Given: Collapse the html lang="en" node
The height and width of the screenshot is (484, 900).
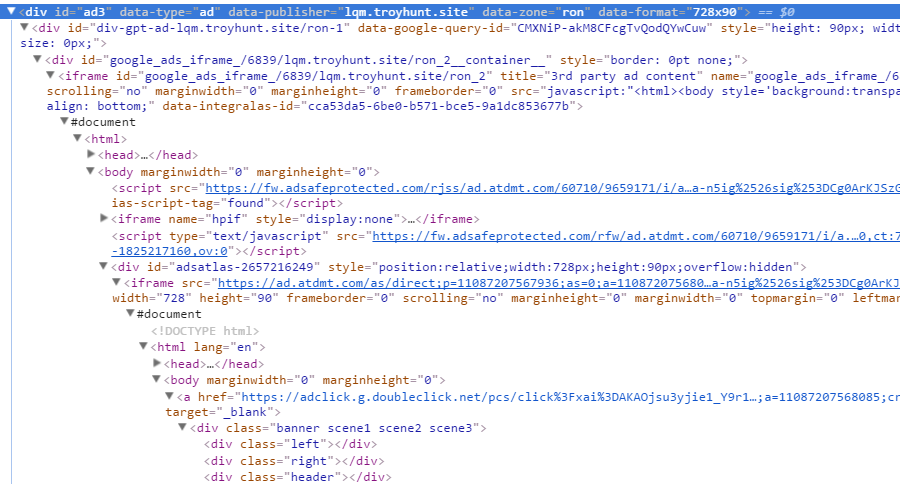Looking at the screenshot, I should tap(143, 346).
